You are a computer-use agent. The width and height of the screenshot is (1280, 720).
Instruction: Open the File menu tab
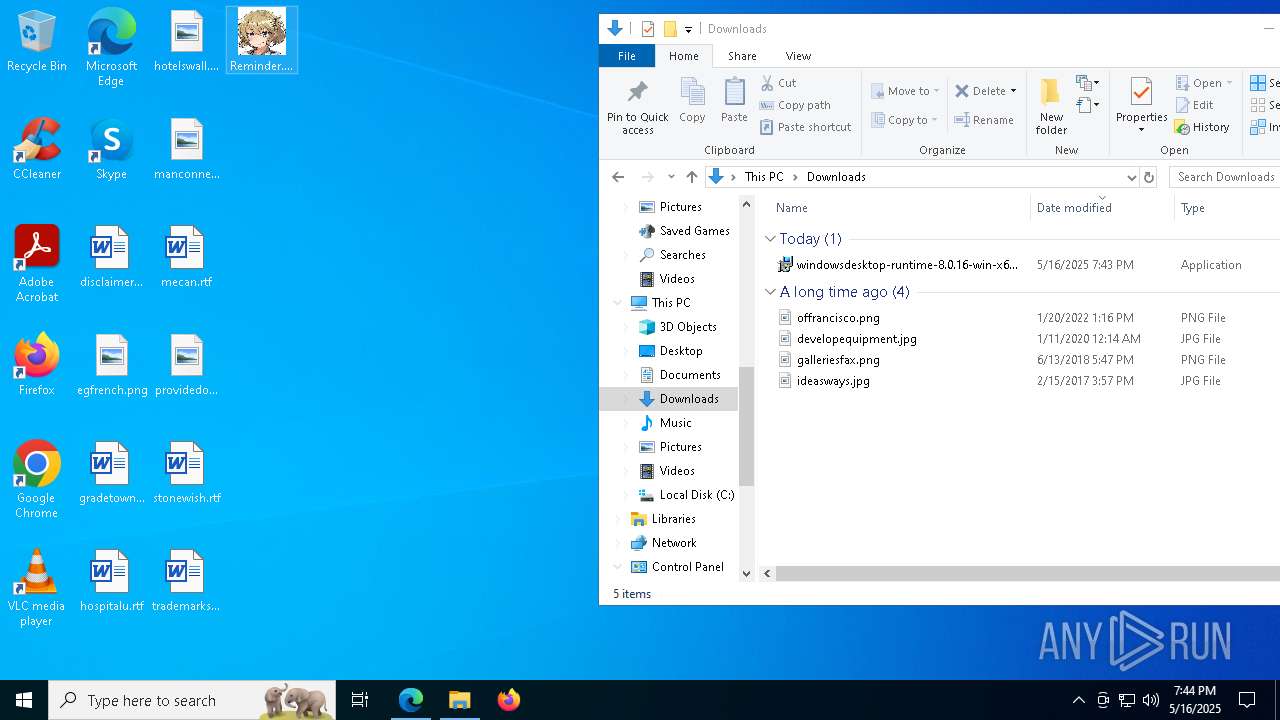[627, 56]
